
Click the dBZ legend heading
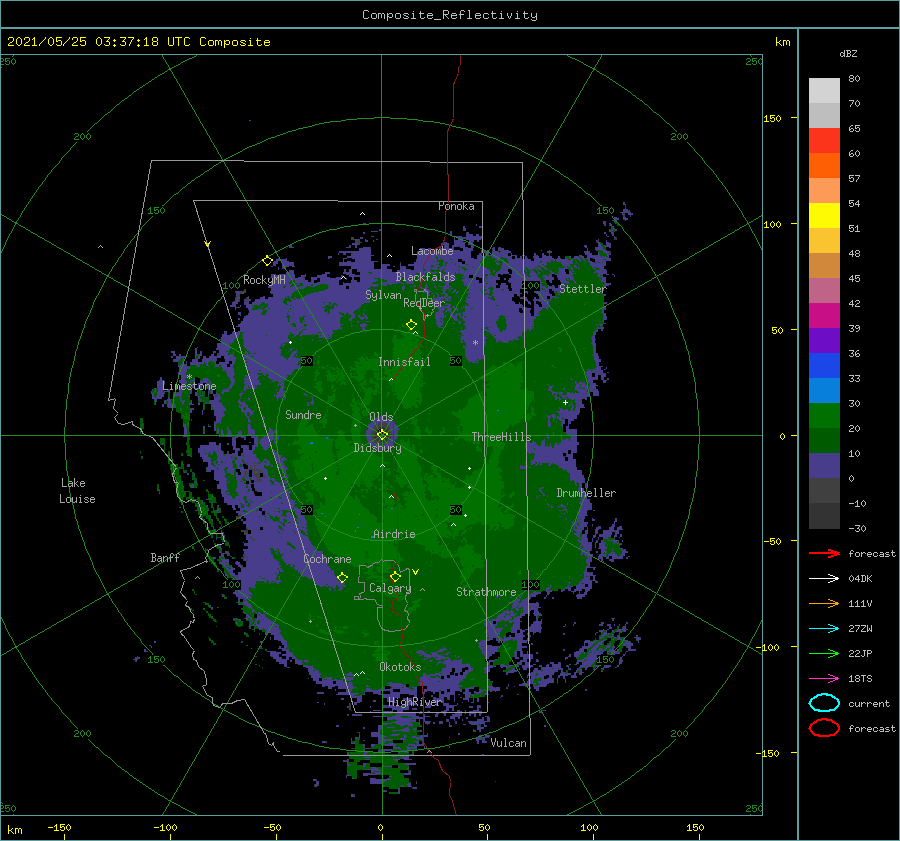click(848, 53)
